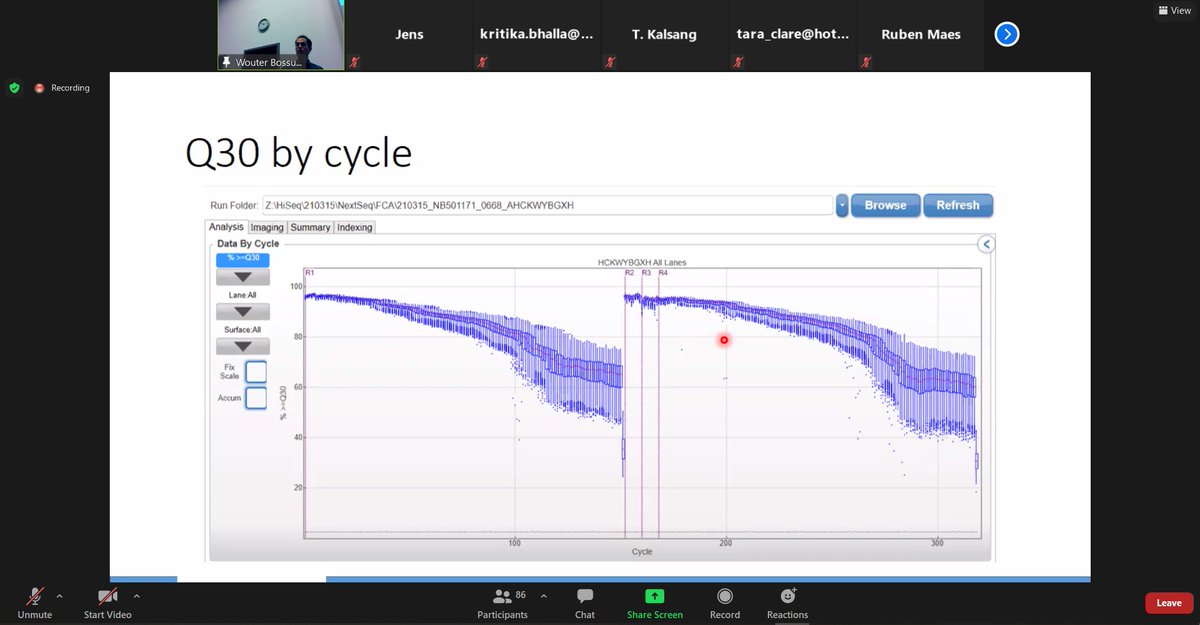Unmute microphone in Zoom toolbar
This screenshot has height=625, width=1200.
(x=34, y=601)
